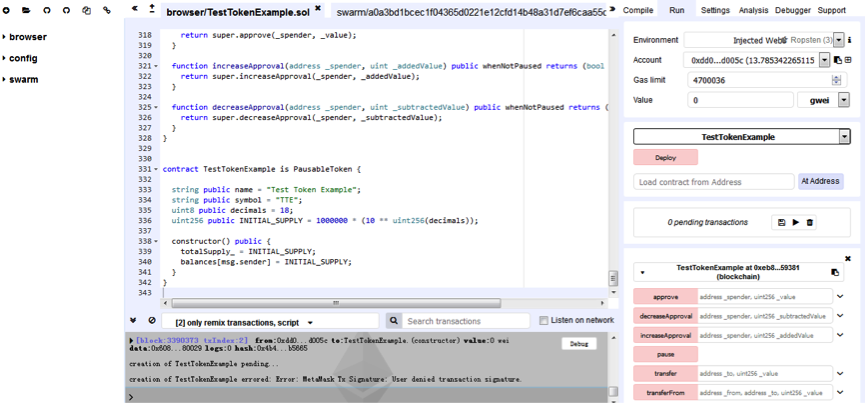866x403 pixels.
Task: Click the transfer function button
Action: click(x=666, y=374)
